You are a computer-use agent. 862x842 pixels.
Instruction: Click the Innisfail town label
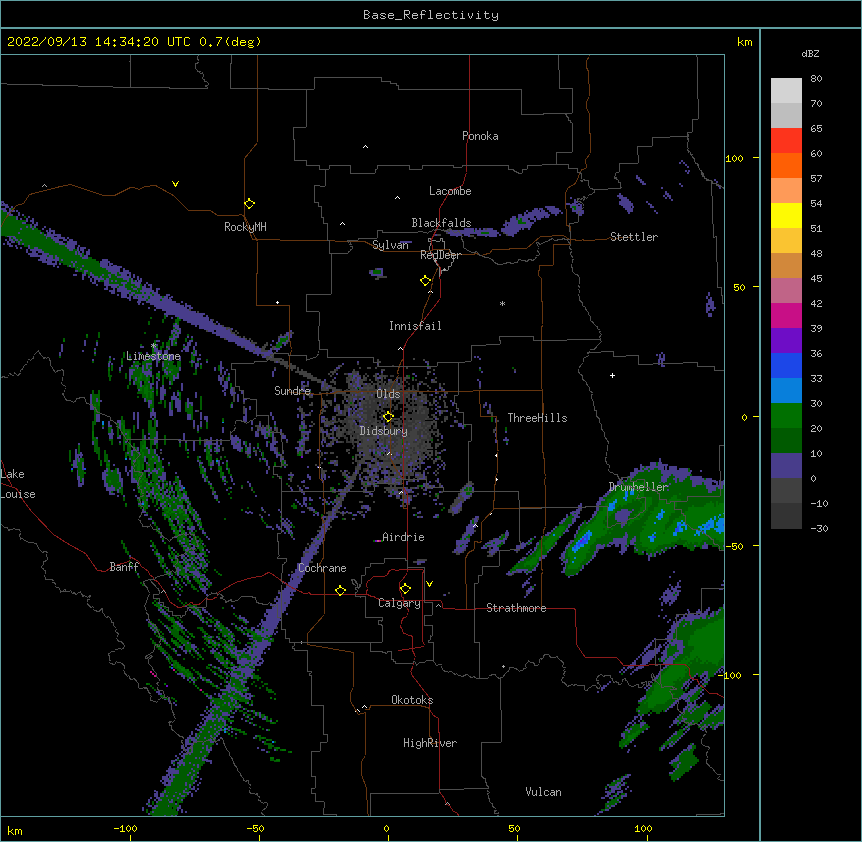point(415,326)
